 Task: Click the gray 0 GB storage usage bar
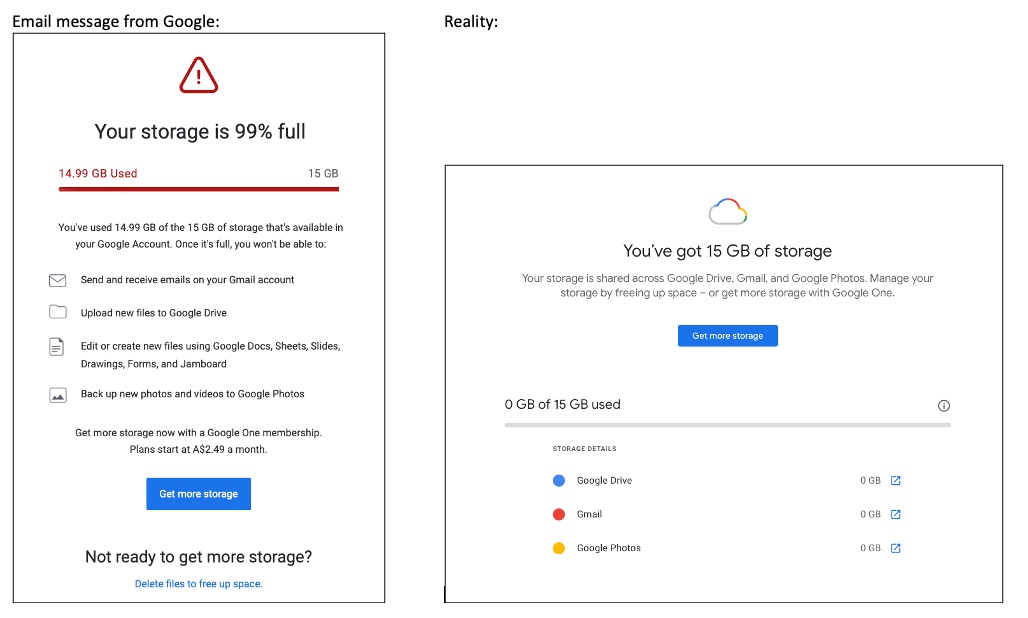tap(727, 425)
